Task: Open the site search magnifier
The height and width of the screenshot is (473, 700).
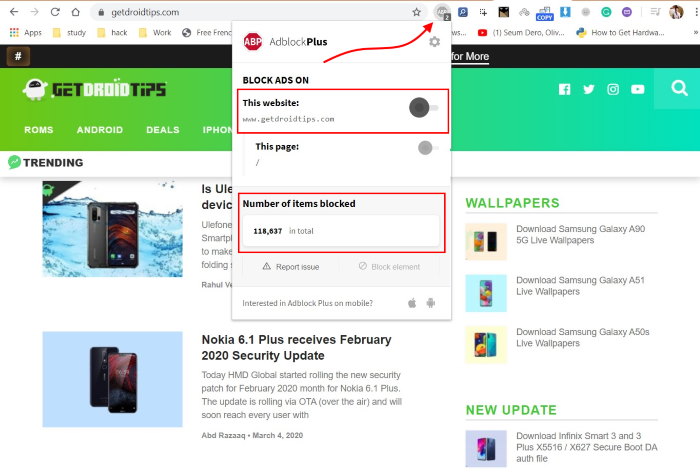Action: click(x=679, y=88)
